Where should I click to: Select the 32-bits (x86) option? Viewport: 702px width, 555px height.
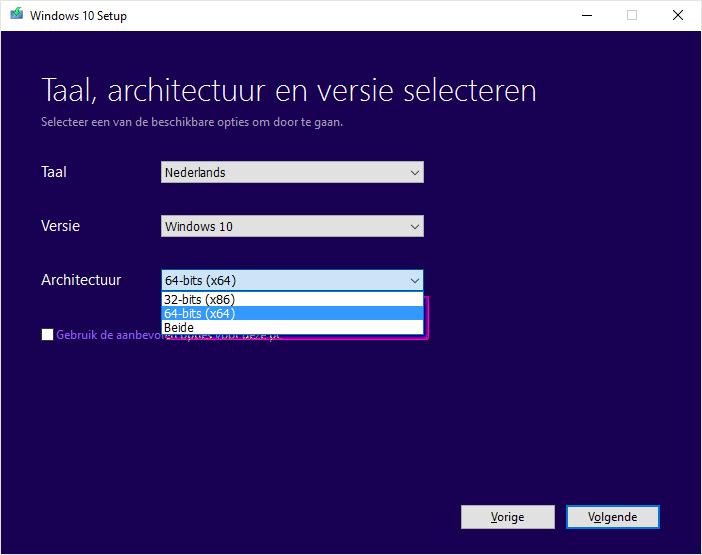tap(292, 299)
